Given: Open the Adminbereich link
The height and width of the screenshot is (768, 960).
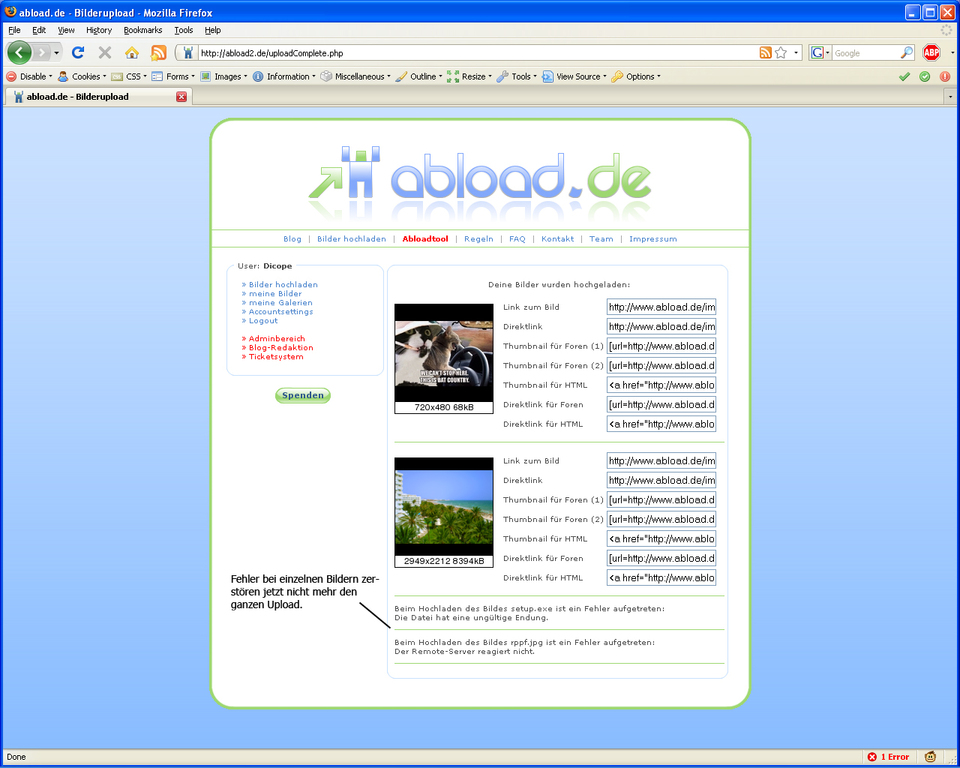Looking at the screenshot, I should 277,339.
